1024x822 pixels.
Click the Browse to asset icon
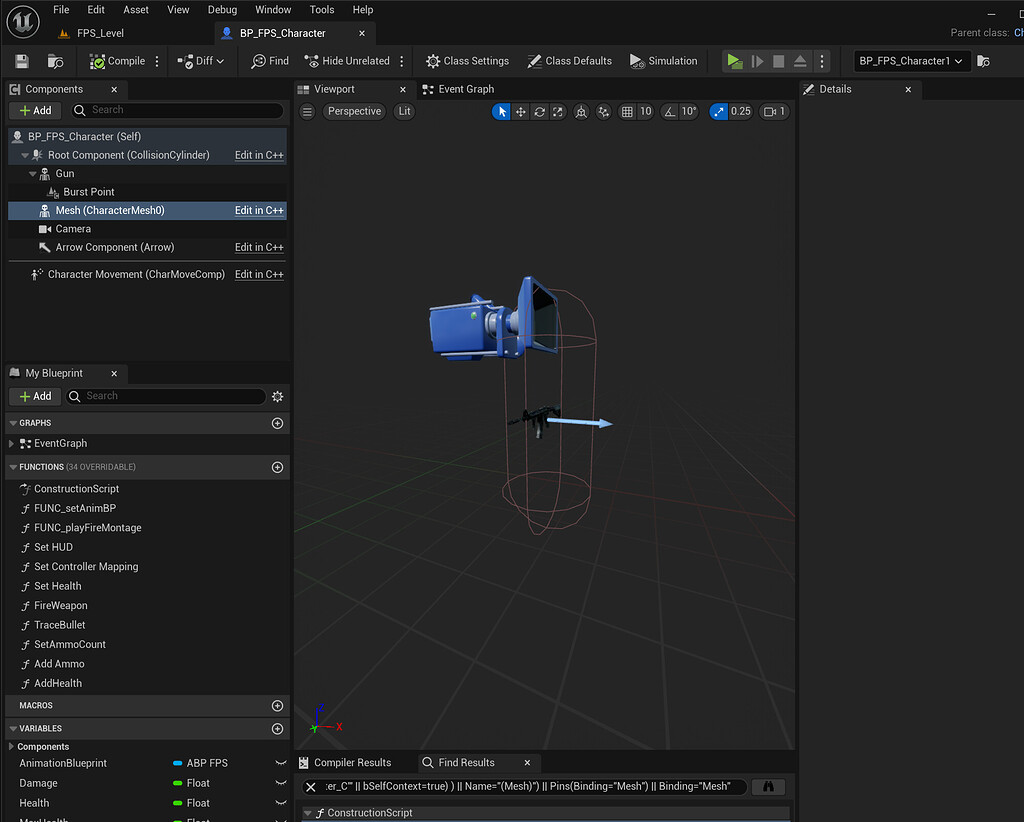56,61
